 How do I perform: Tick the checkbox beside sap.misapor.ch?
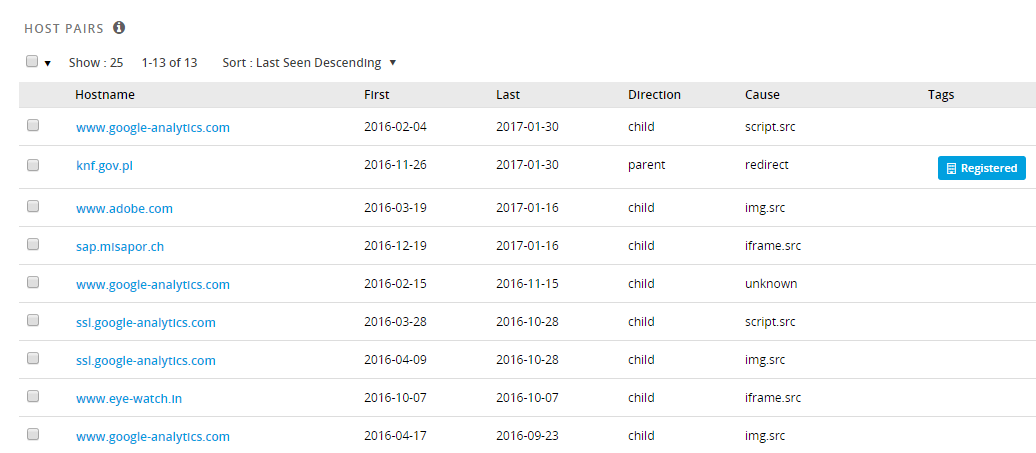(x=33, y=244)
